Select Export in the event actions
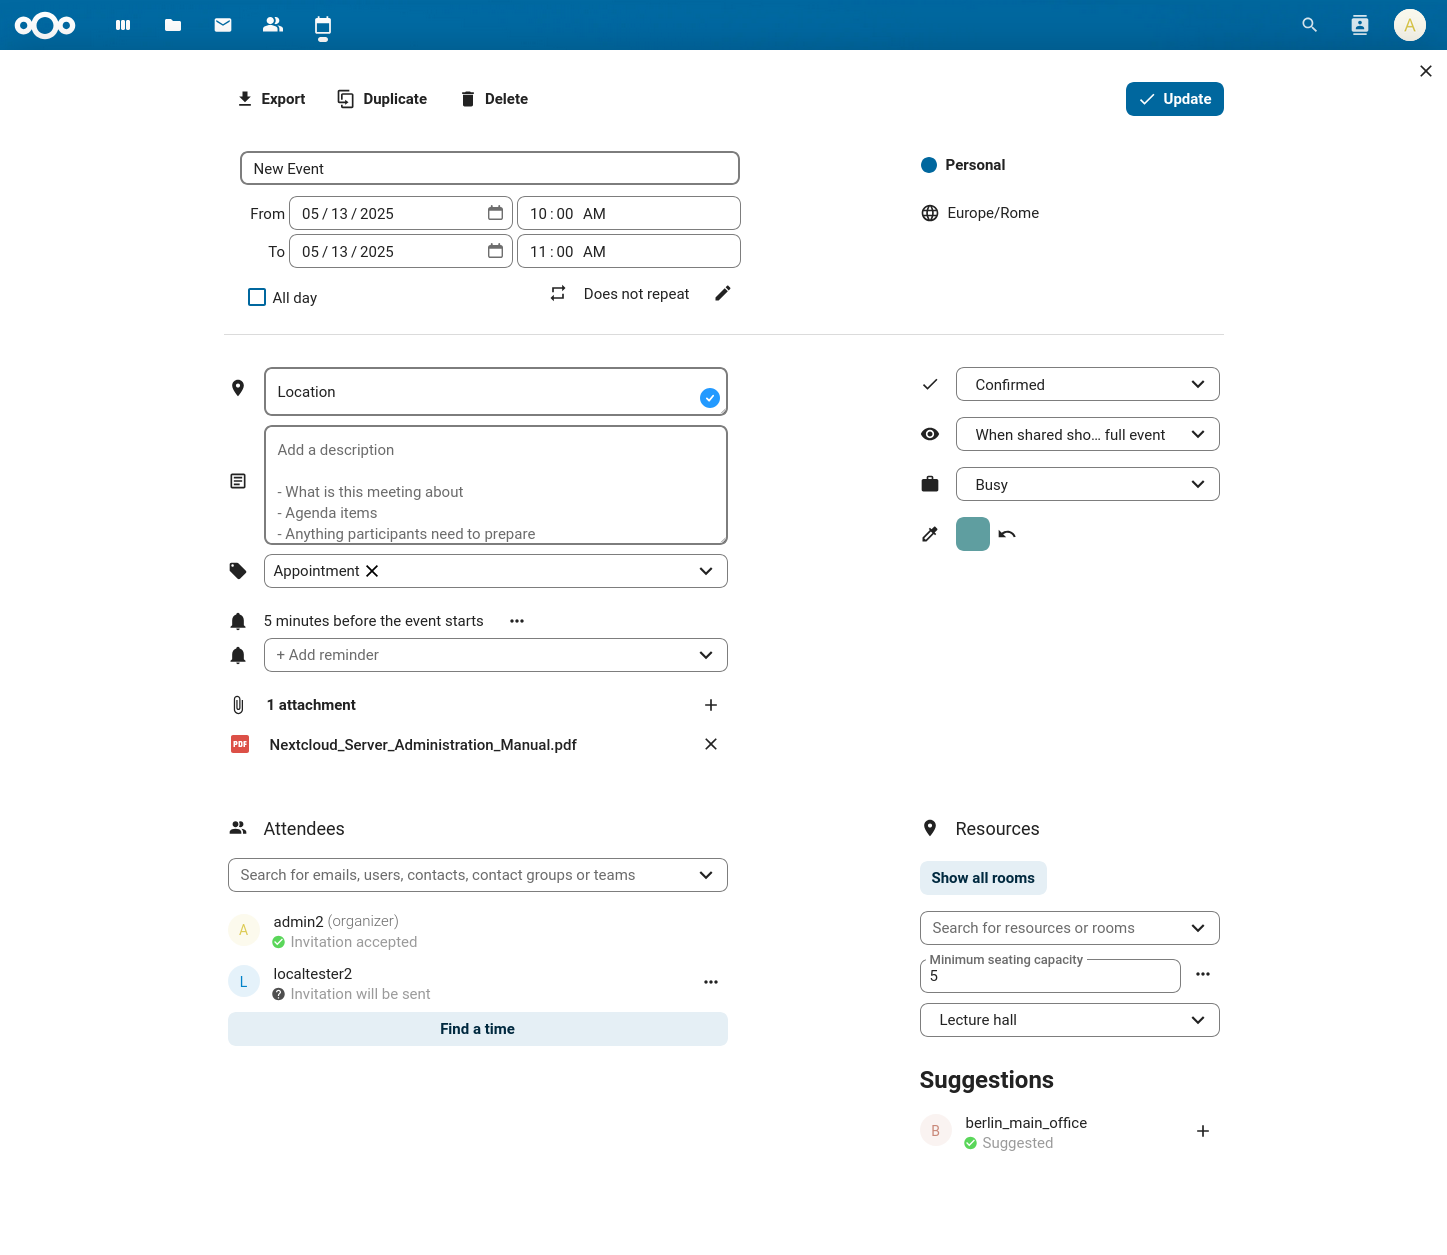 (271, 99)
